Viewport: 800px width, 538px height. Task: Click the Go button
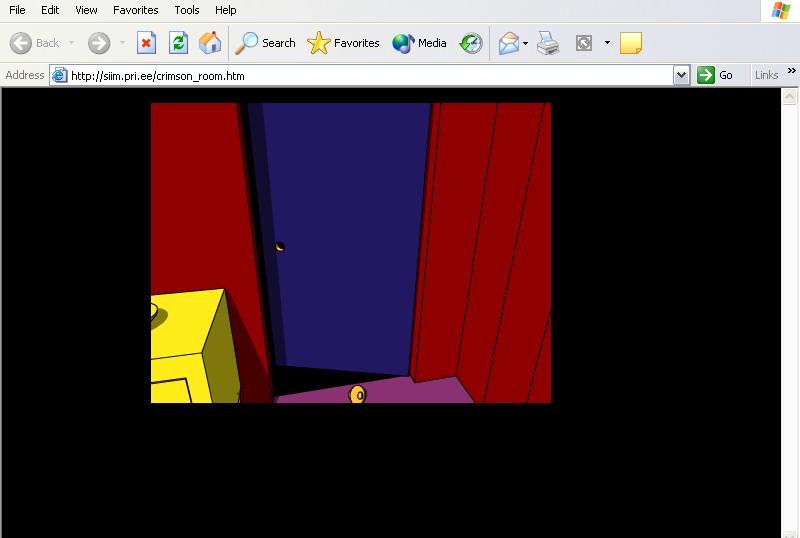(x=716, y=76)
